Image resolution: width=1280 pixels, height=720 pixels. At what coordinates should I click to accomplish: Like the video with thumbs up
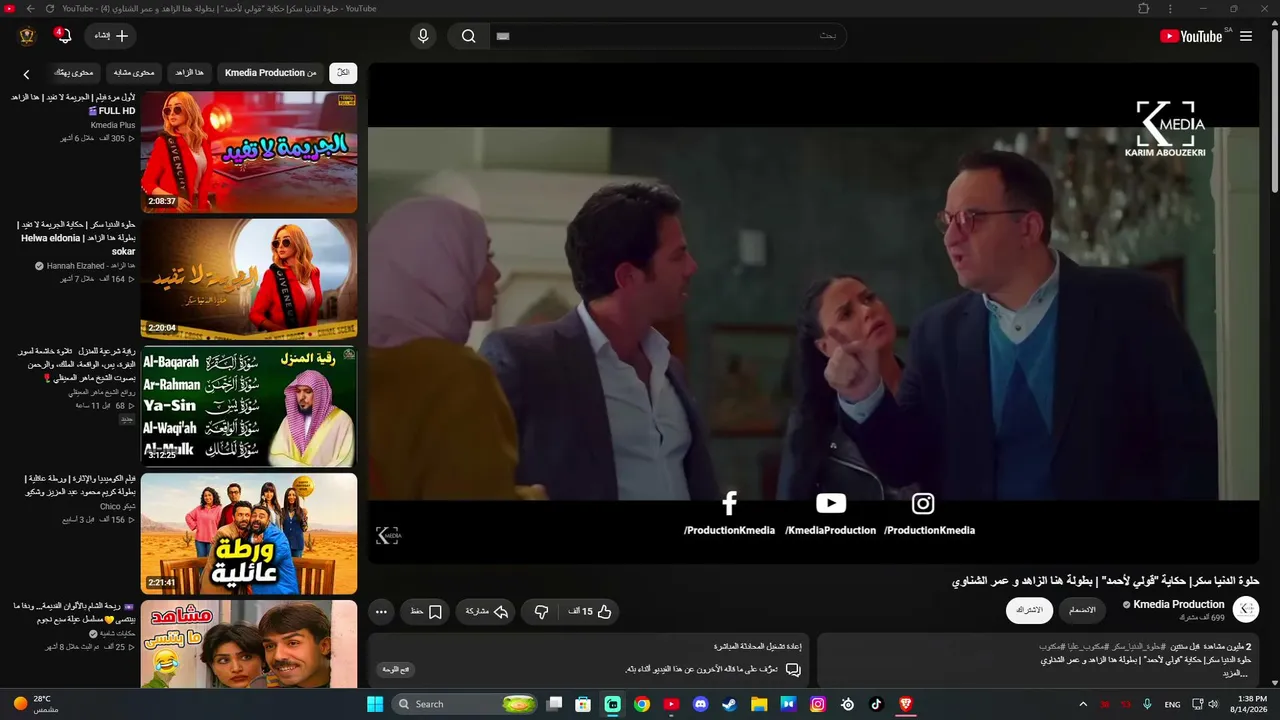591,612
